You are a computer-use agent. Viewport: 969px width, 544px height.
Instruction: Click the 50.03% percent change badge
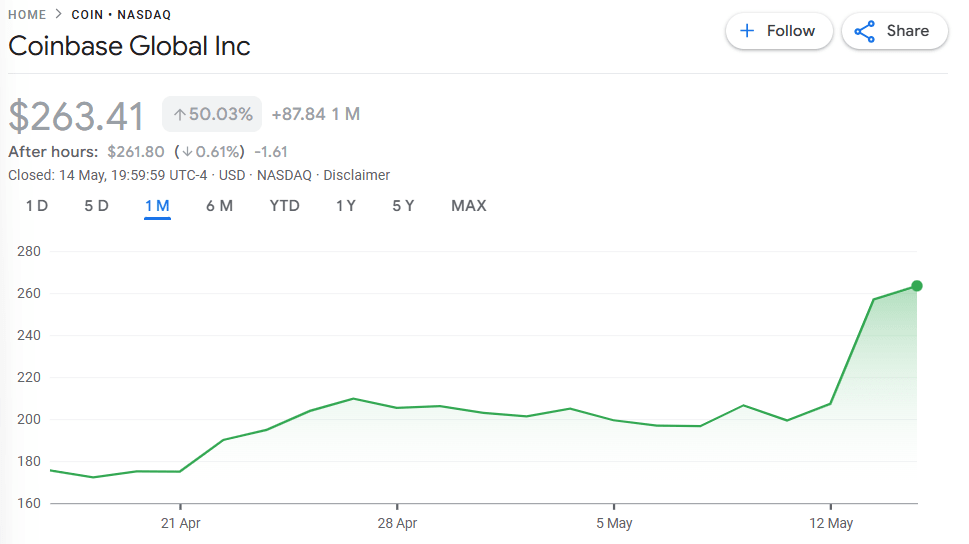[212, 114]
